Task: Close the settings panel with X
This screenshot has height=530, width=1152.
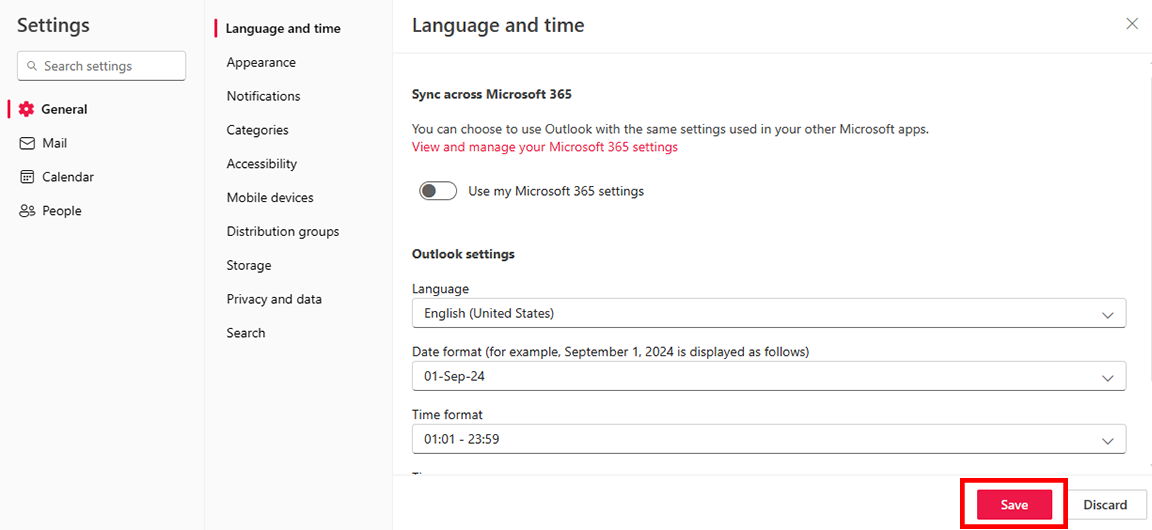Action: pyautogui.click(x=1131, y=24)
